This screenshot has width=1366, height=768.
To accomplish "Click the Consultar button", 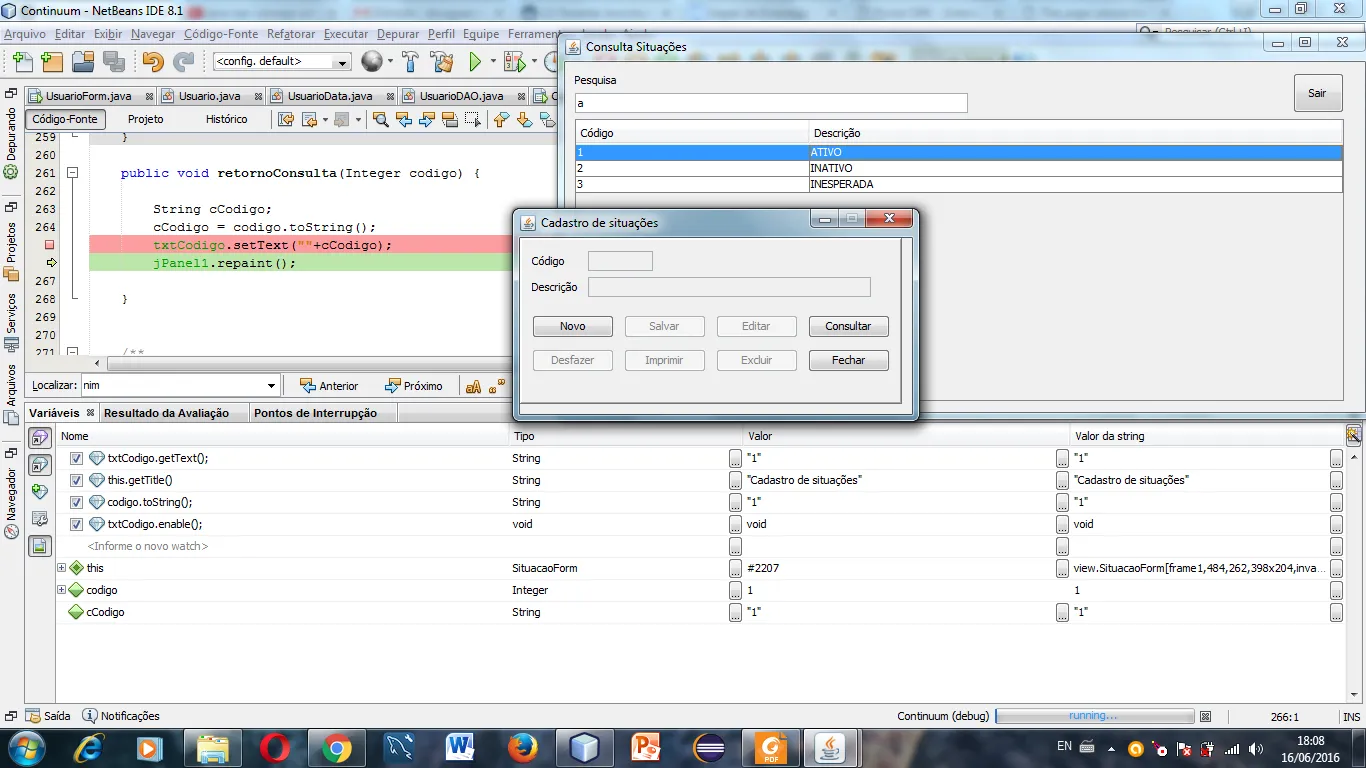I will (848, 326).
